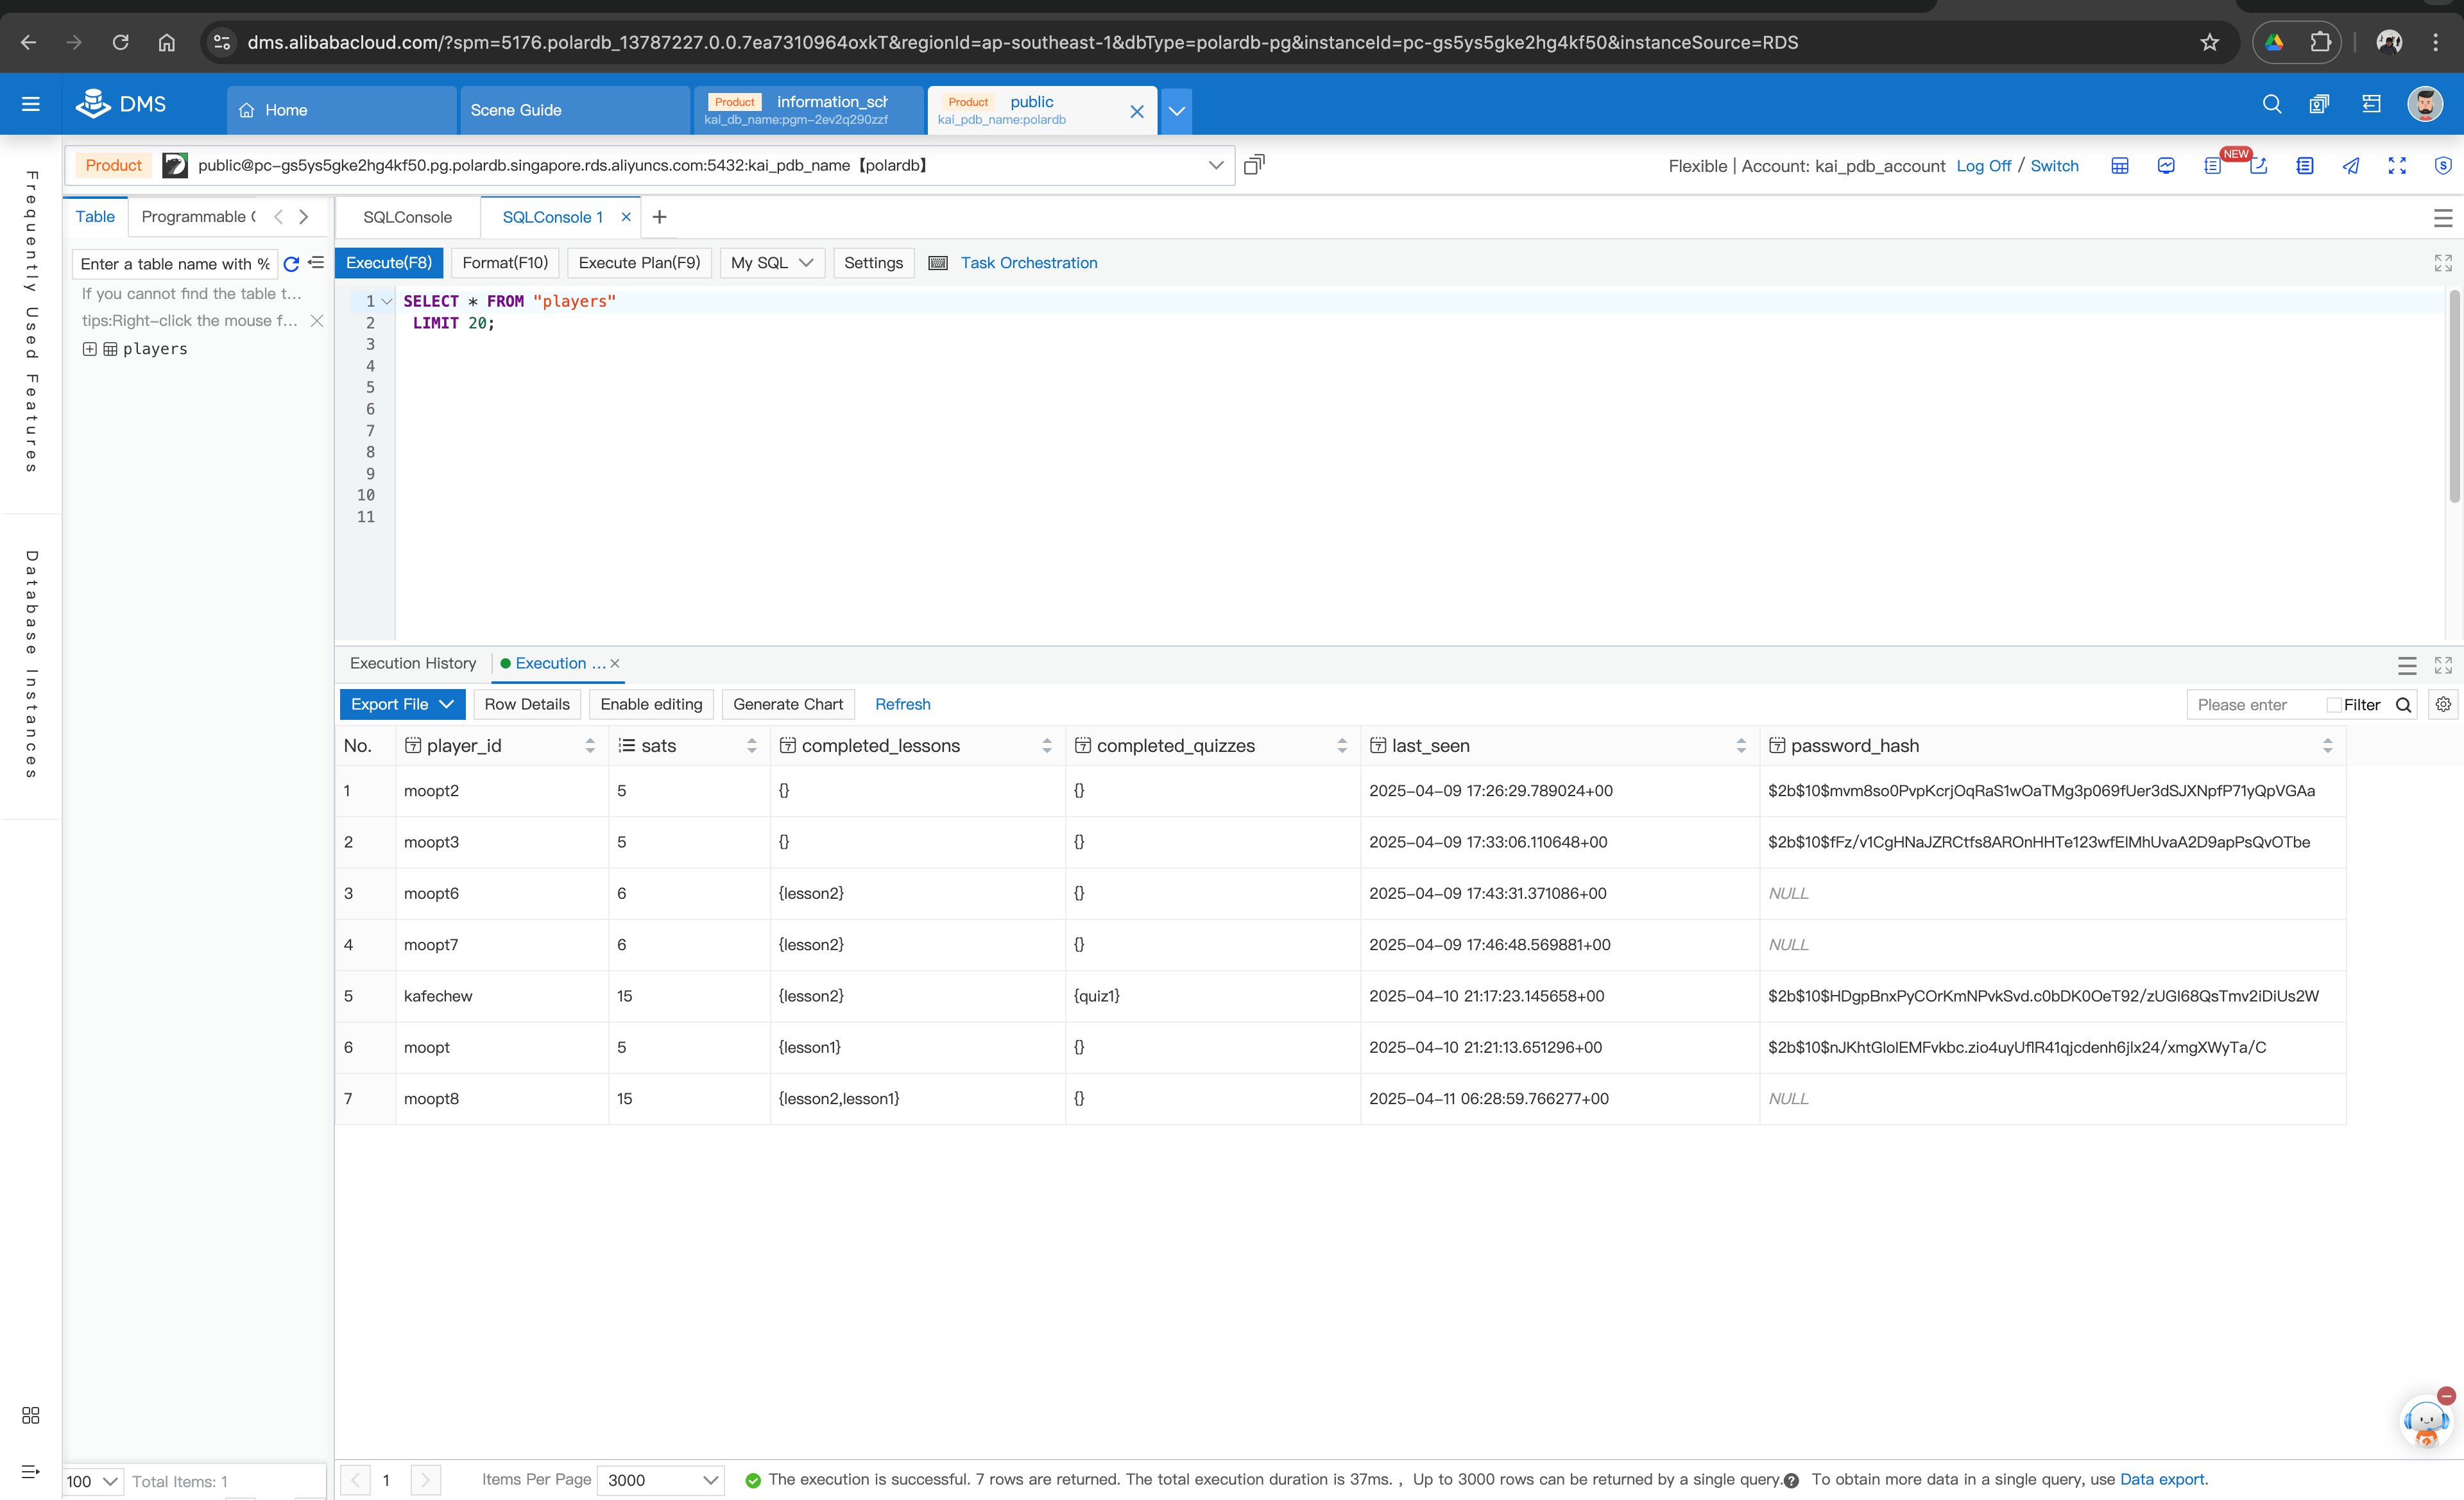Click the Please enter filter field
This screenshot has height=1500, width=2464.
[2255, 705]
